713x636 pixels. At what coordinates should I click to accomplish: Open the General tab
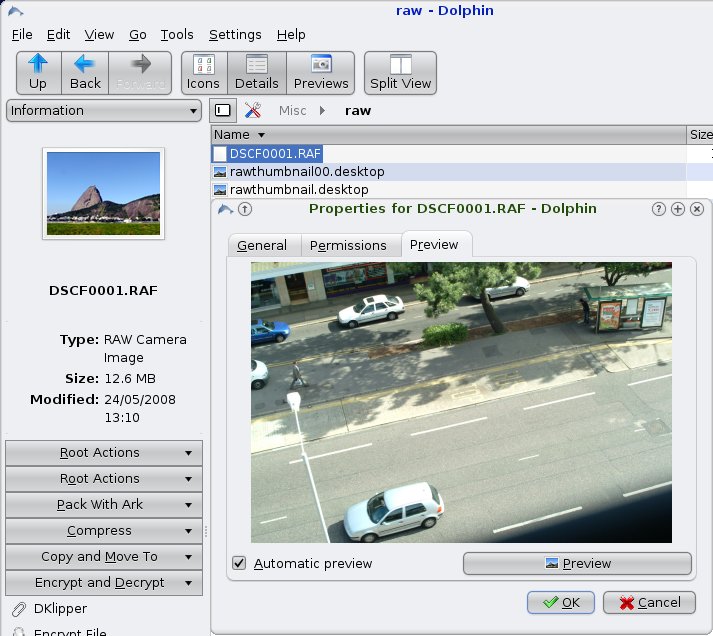click(x=262, y=245)
